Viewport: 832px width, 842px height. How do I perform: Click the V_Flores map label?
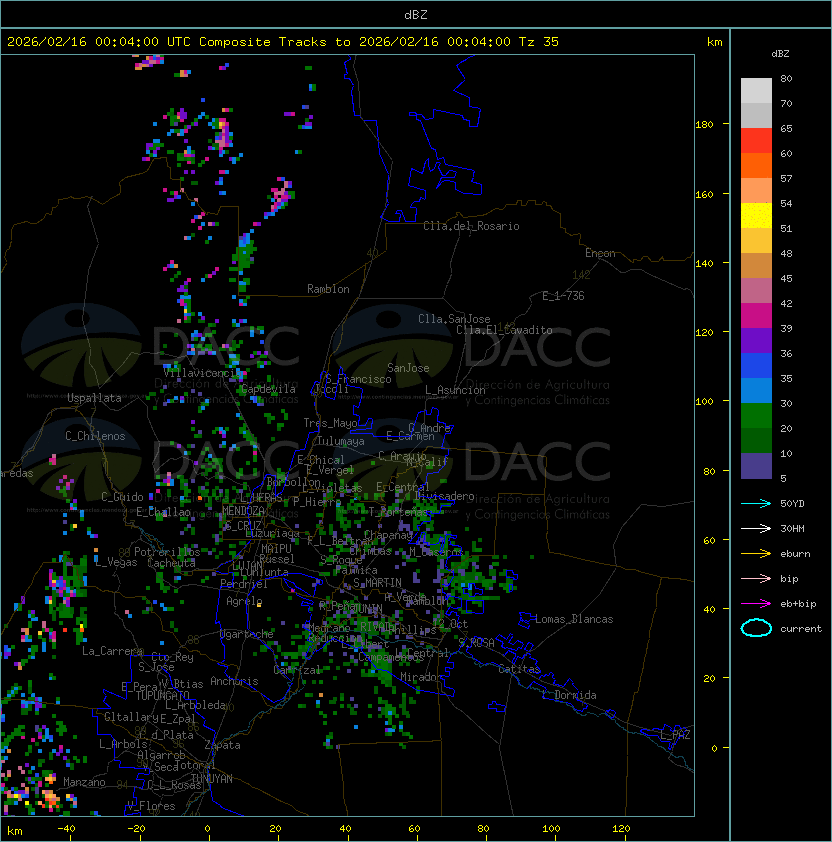(x=151, y=806)
